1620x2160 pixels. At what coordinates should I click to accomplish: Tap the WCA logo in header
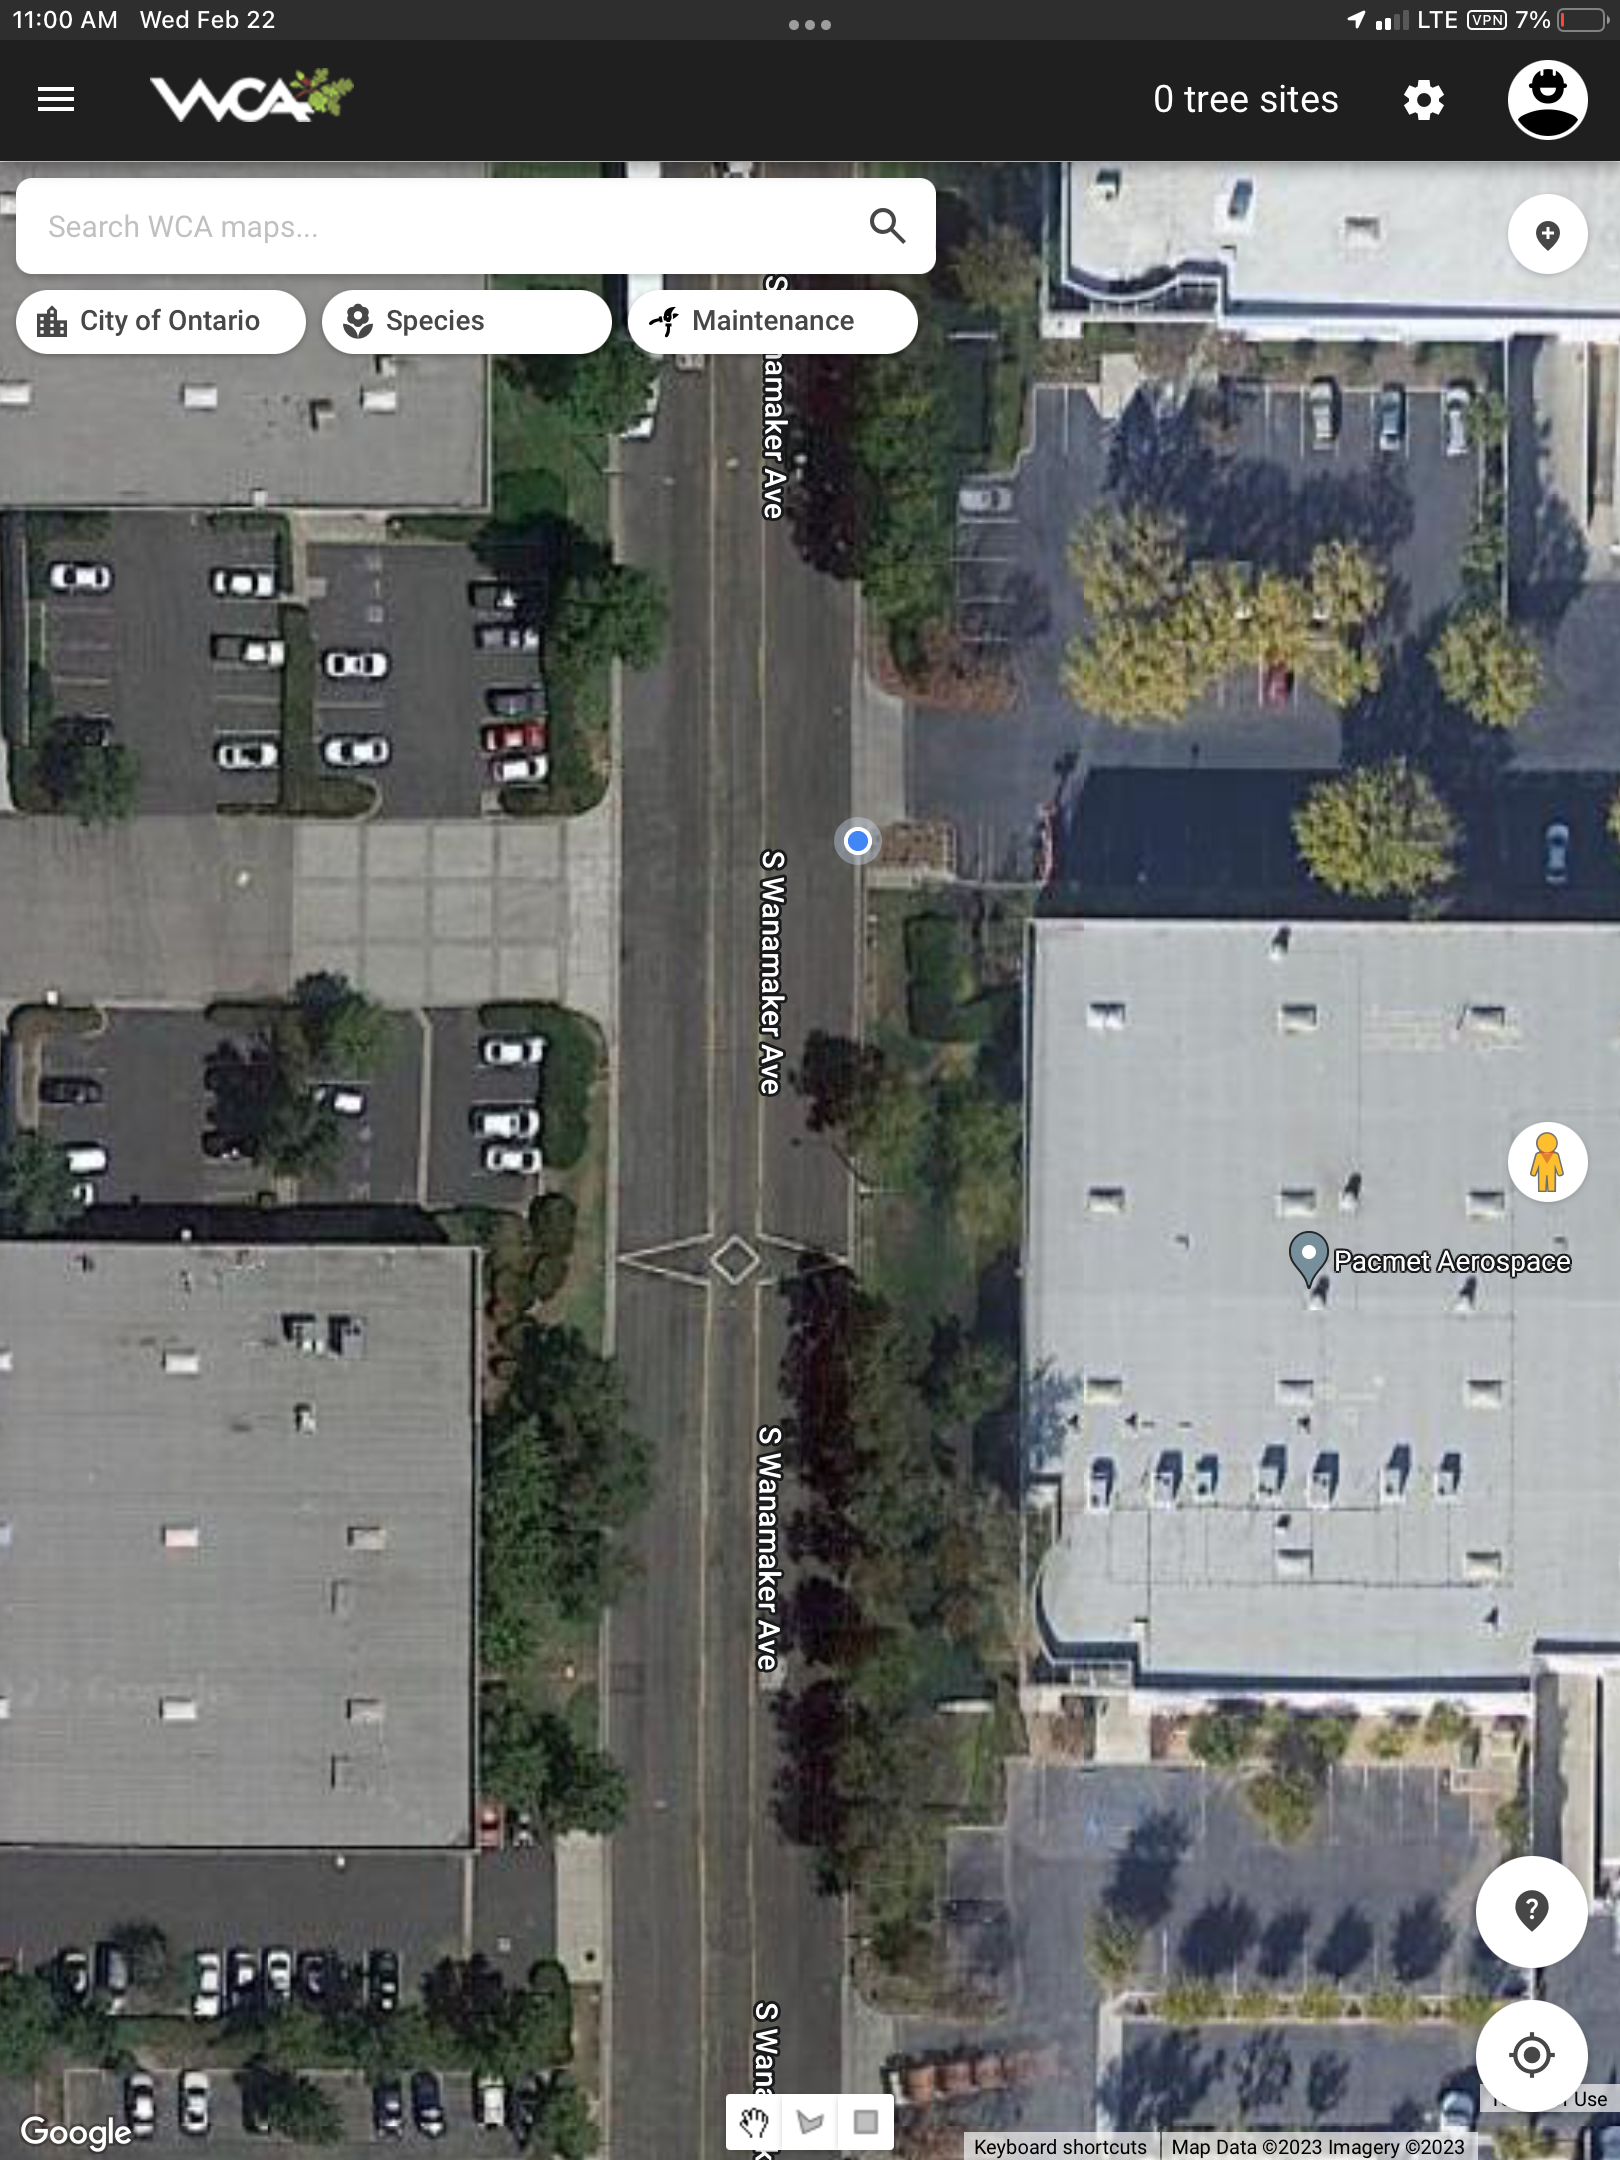coord(251,96)
